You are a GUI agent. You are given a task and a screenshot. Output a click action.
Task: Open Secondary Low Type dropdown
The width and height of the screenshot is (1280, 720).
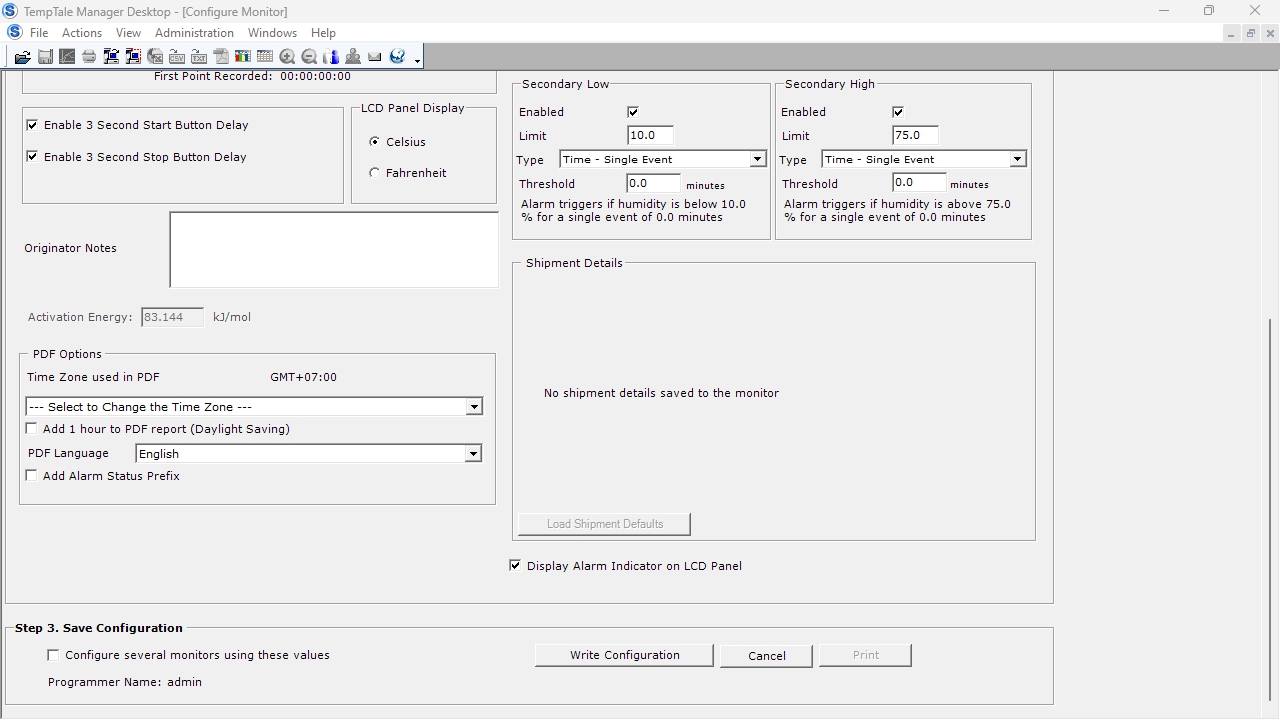[757, 159]
